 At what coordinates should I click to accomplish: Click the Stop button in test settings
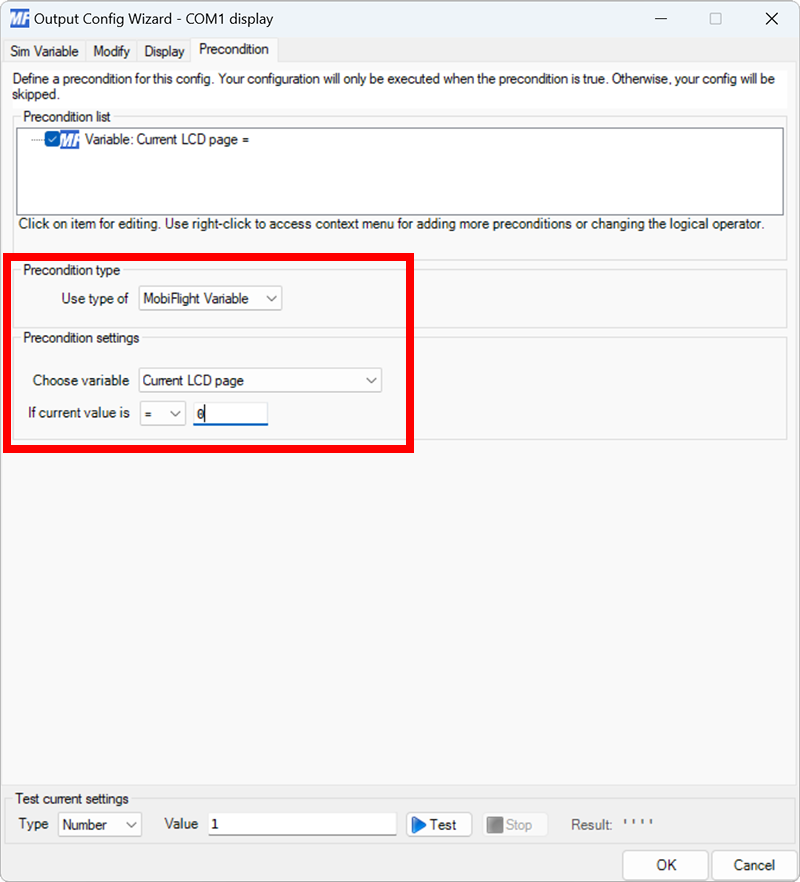(513, 824)
